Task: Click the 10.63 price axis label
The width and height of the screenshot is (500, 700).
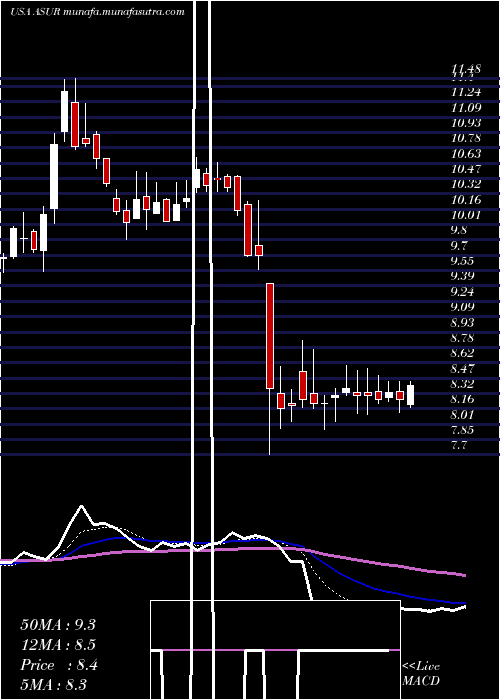Action: coord(466,154)
